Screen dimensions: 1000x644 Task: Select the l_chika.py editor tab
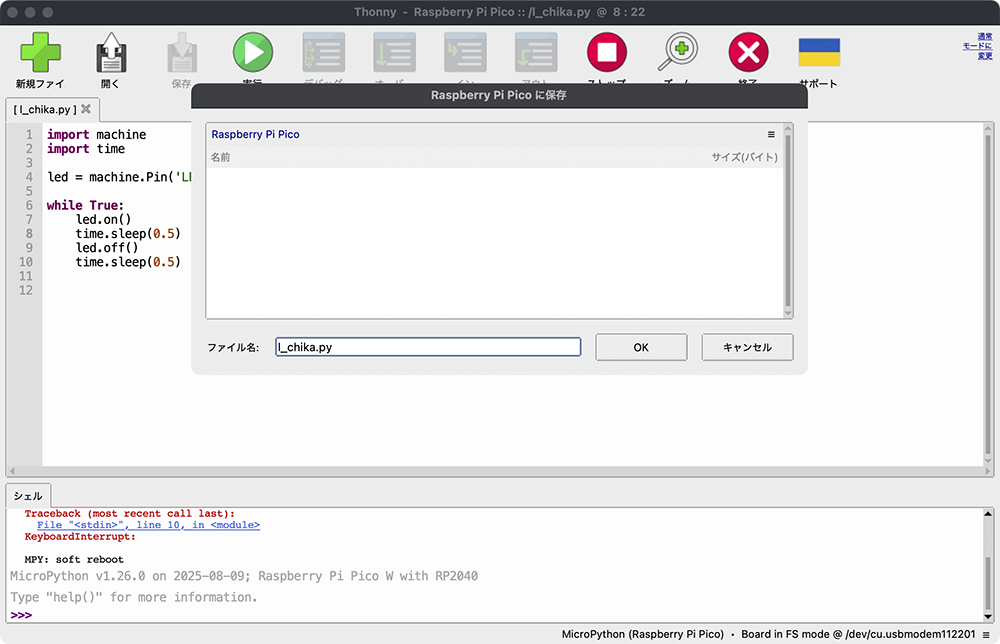coord(45,110)
